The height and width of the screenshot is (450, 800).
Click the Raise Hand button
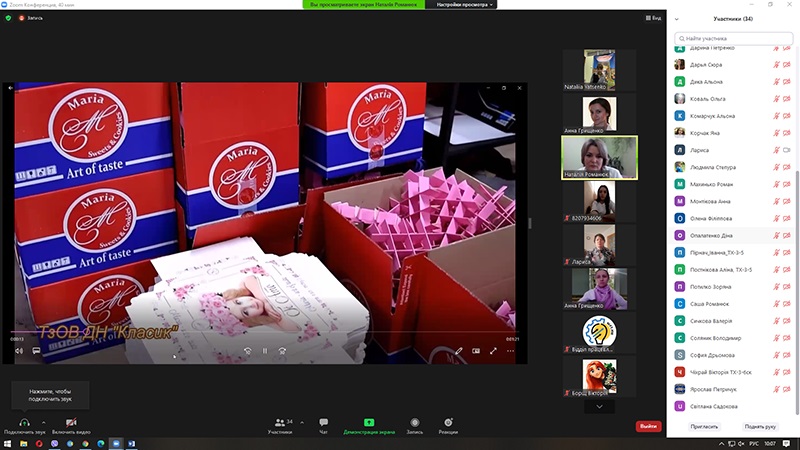point(760,427)
